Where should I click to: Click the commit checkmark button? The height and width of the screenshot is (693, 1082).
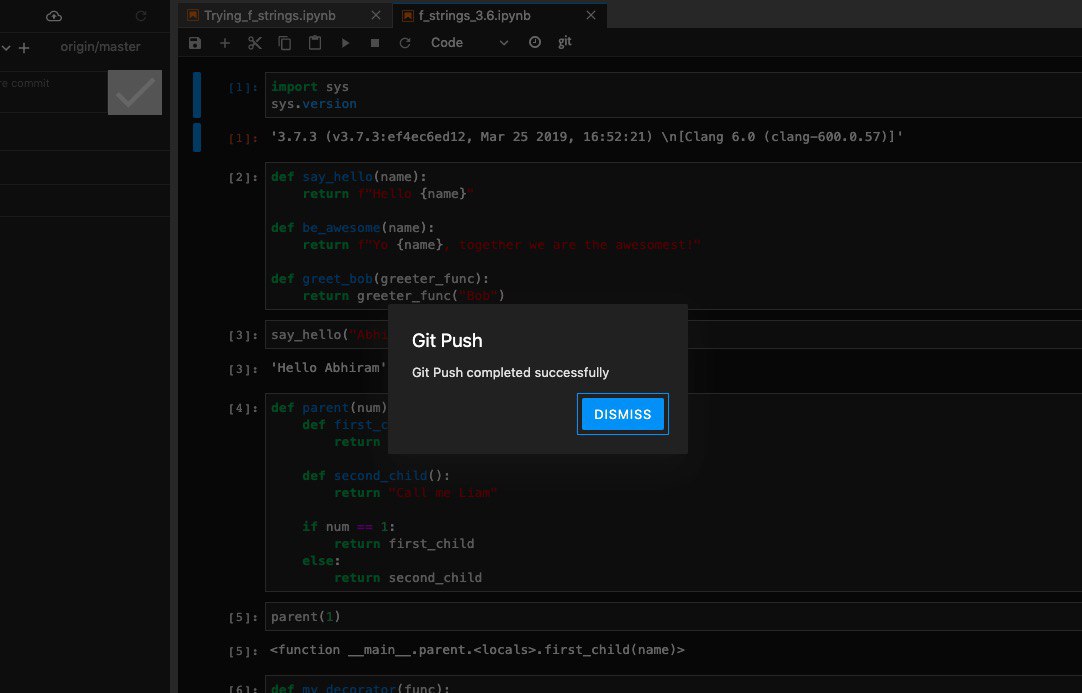(x=134, y=93)
